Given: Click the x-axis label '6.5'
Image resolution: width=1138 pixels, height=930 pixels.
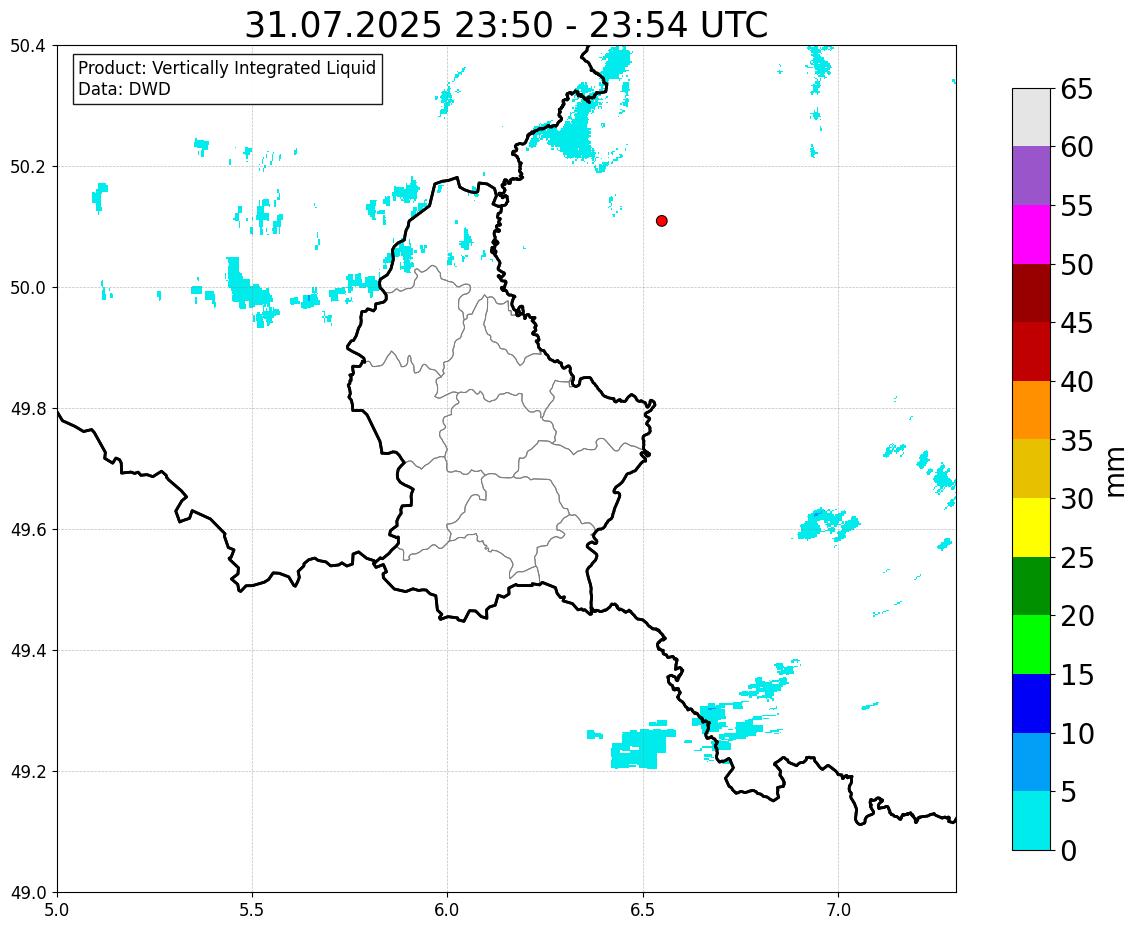Looking at the screenshot, I should tap(643, 910).
